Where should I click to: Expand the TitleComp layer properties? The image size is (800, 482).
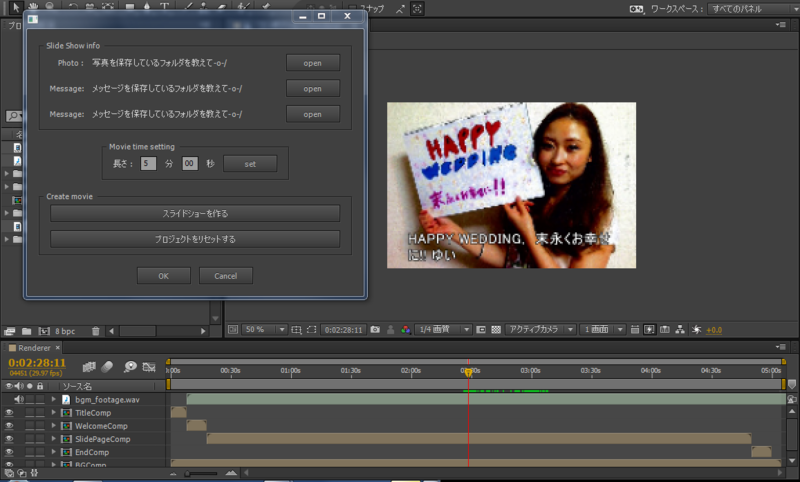(x=54, y=413)
